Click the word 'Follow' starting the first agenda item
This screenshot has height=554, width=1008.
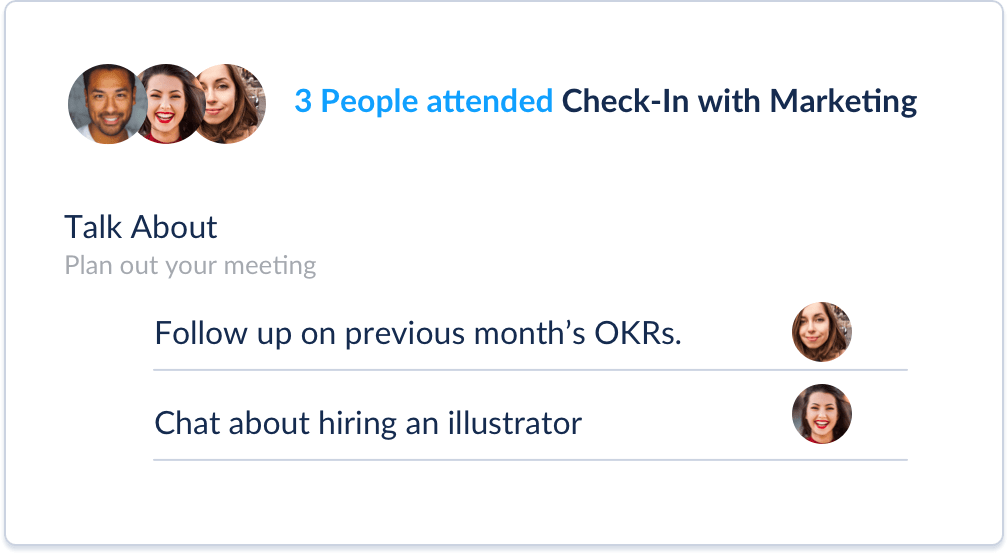201,334
